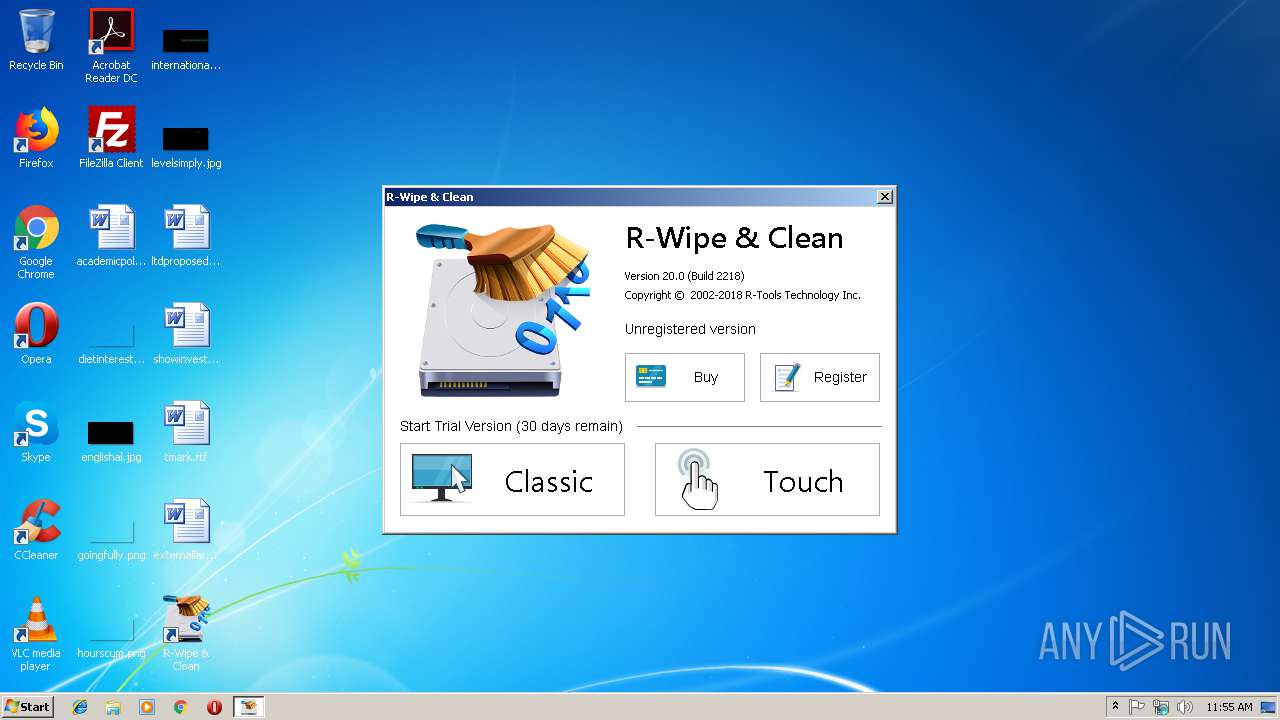Open the 11:55 AM clock
This screenshot has height=720, width=1280.
coord(1229,707)
